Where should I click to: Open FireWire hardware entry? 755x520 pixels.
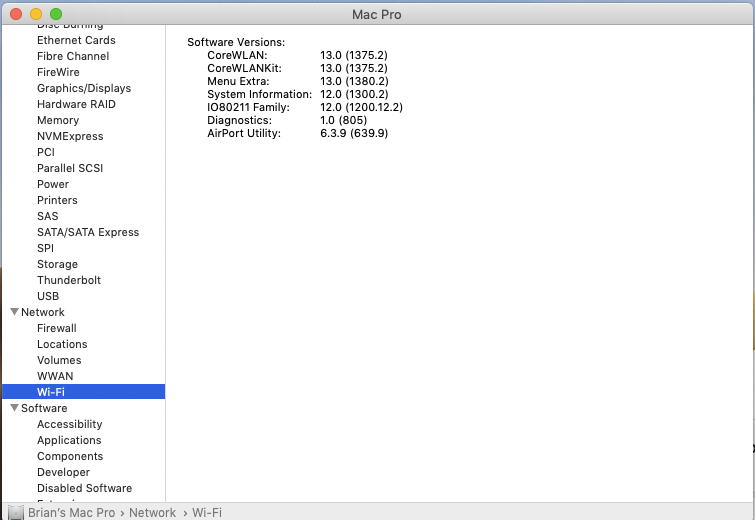click(x=58, y=72)
